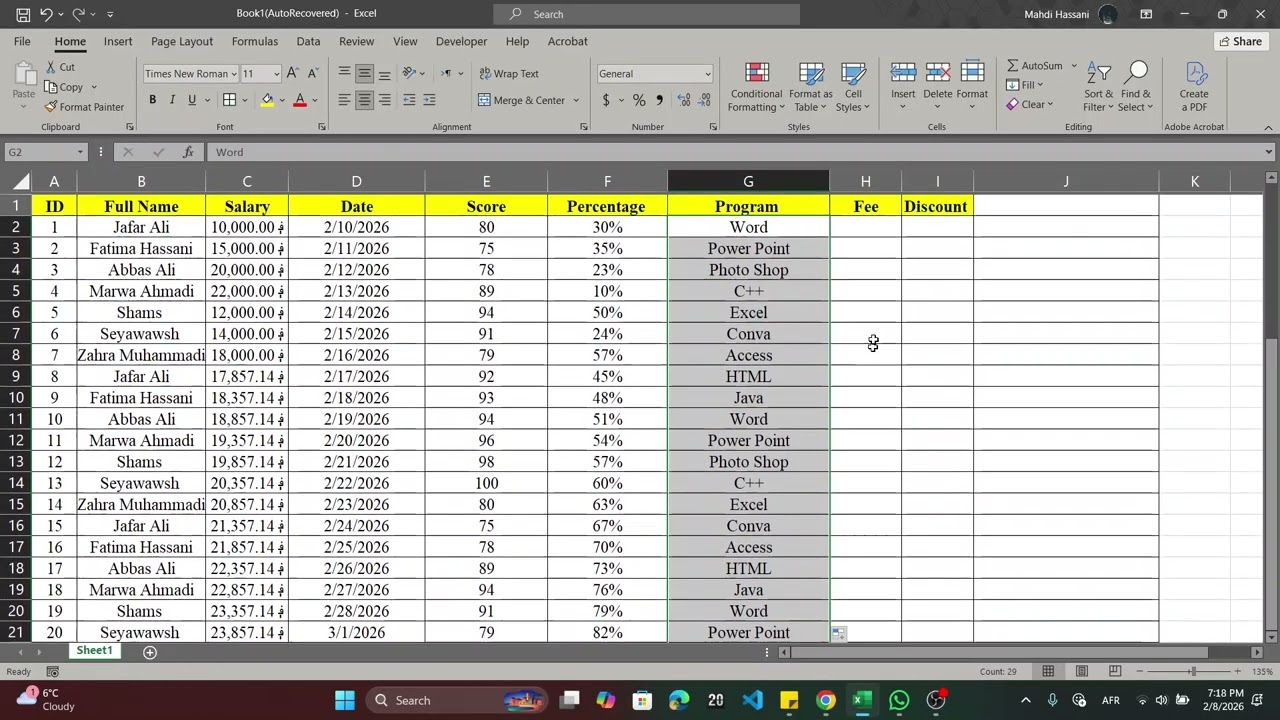The height and width of the screenshot is (720, 1280).
Task: Save the workbook with the Save icon
Action: tap(23, 14)
